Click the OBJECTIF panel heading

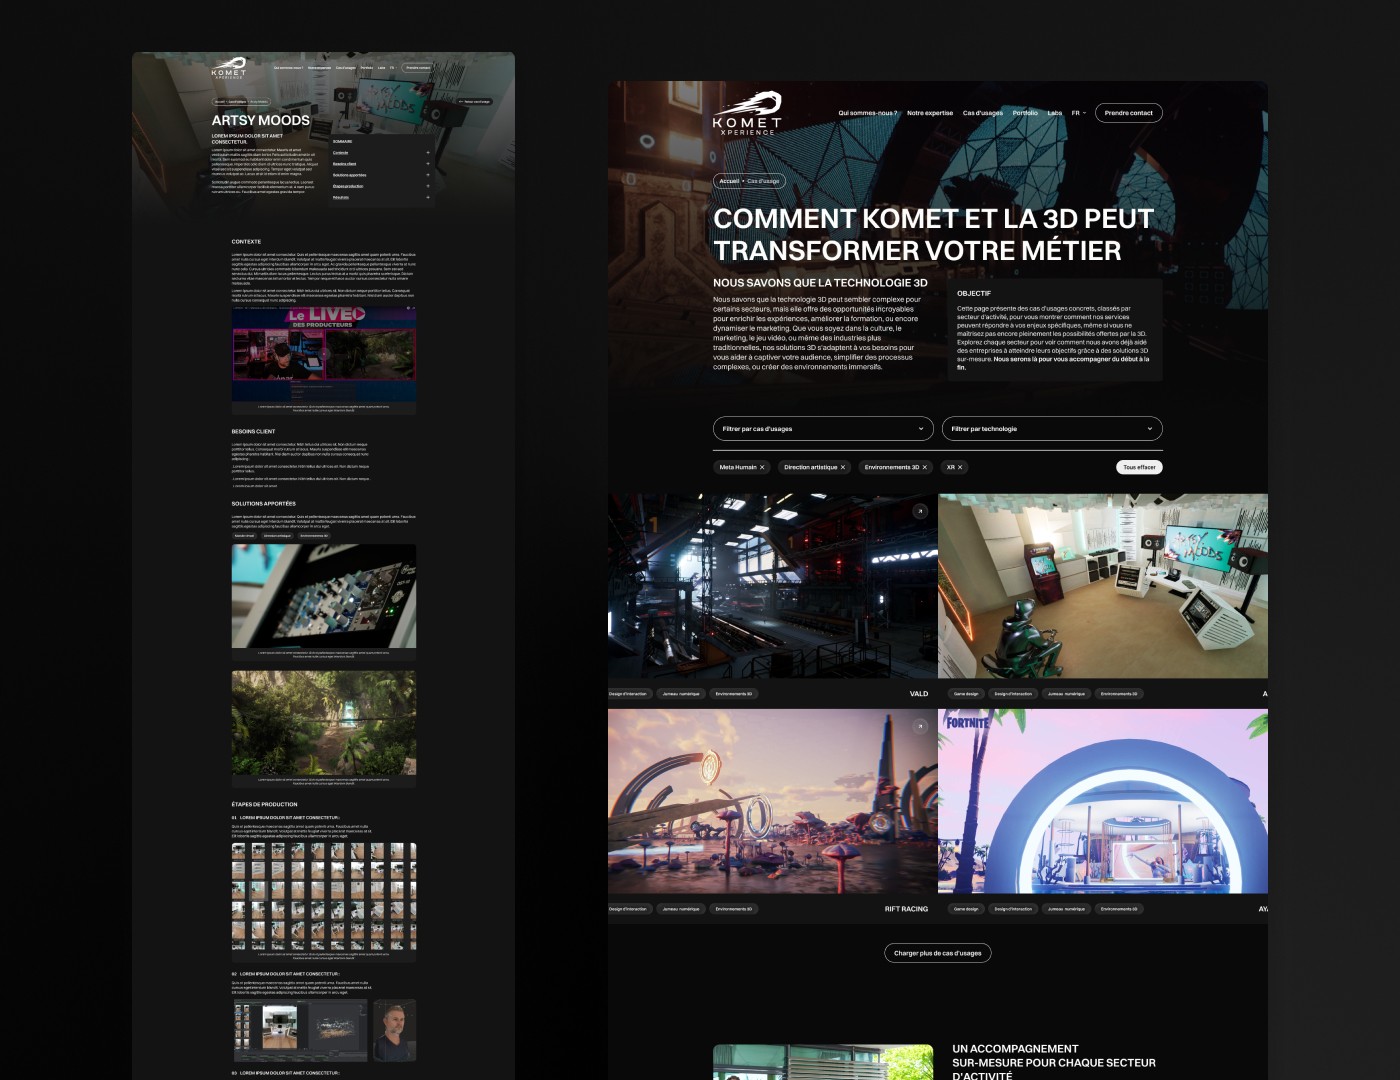[x=974, y=293]
